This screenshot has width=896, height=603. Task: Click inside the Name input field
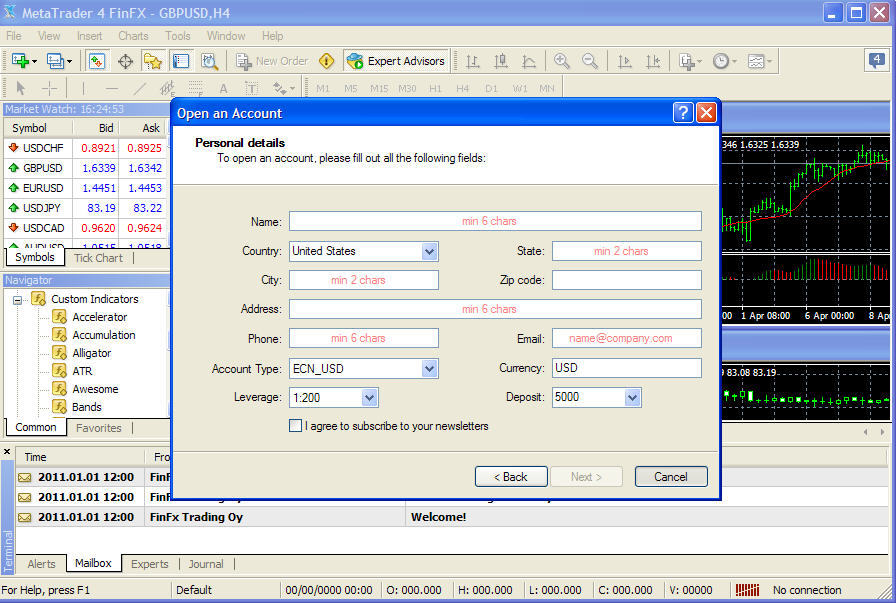click(x=495, y=221)
